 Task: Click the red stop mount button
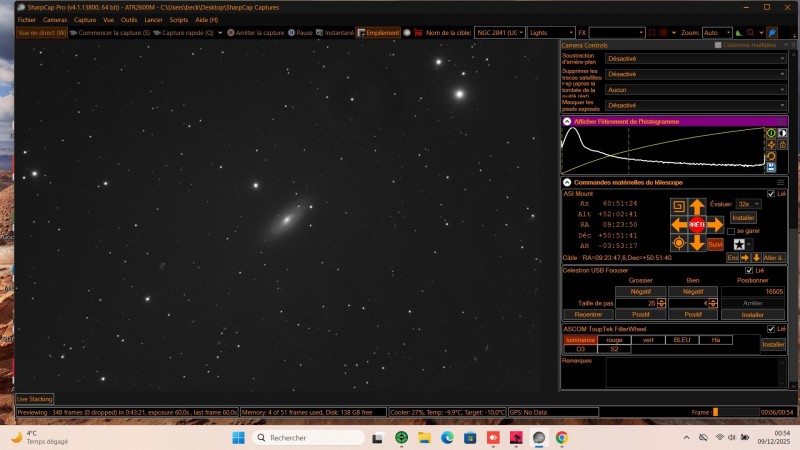697,224
